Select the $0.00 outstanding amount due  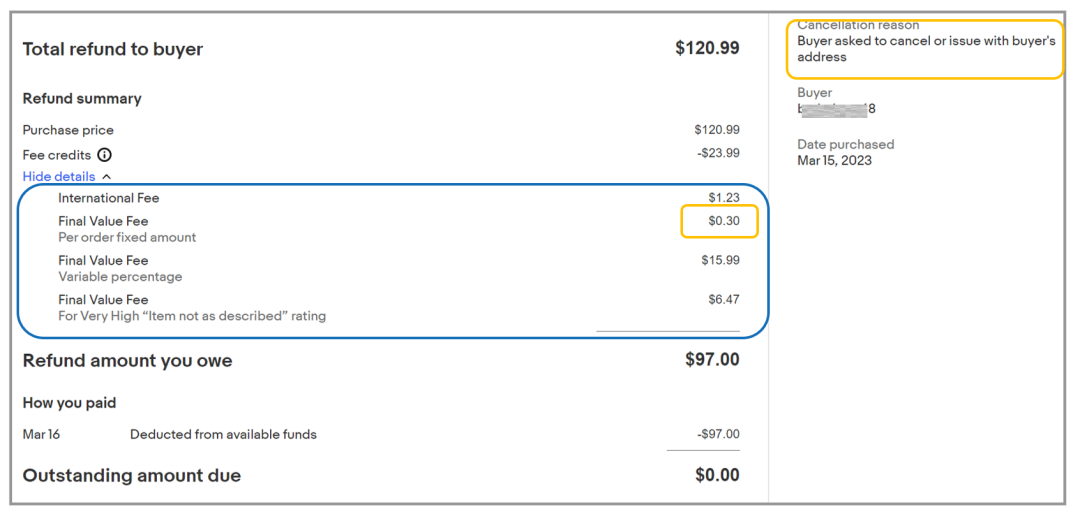pyautogui.click(x=717, y=475)
